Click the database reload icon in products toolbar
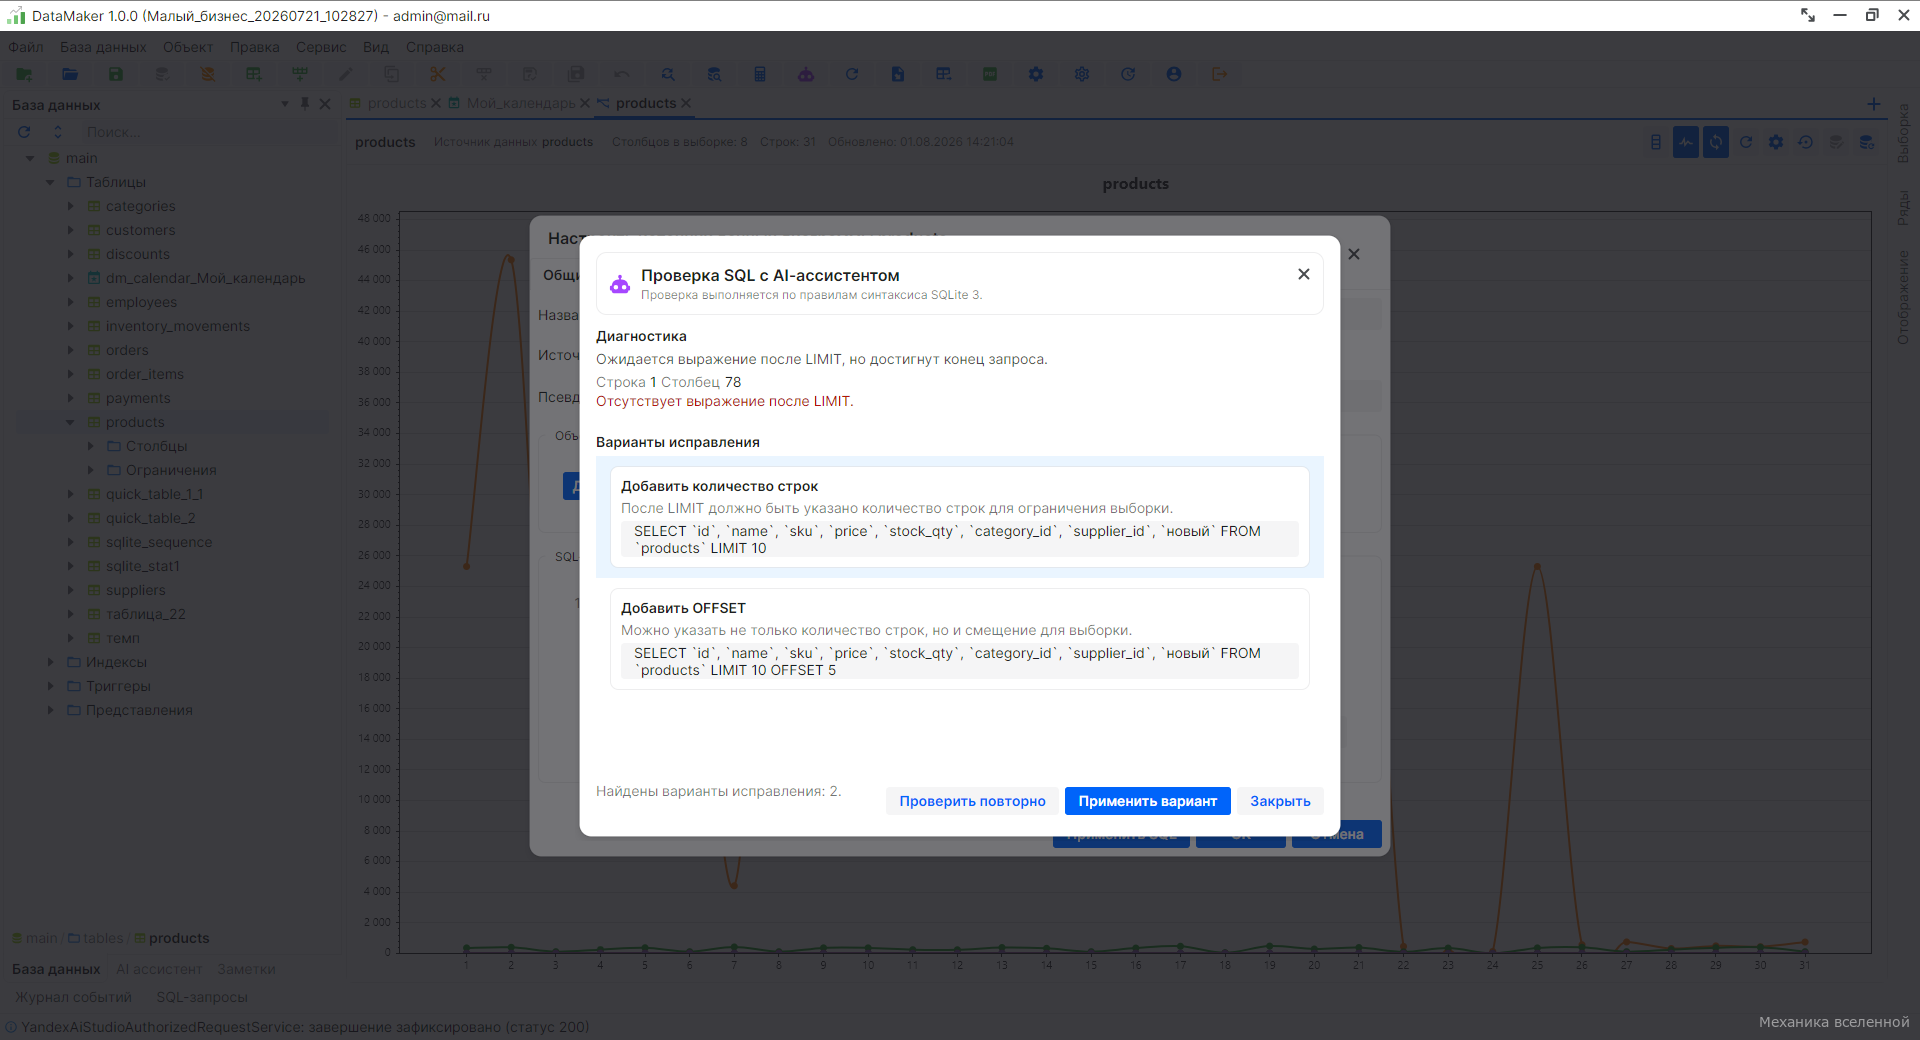Screen dimensions: 1920x1040 coord(1866,142)
